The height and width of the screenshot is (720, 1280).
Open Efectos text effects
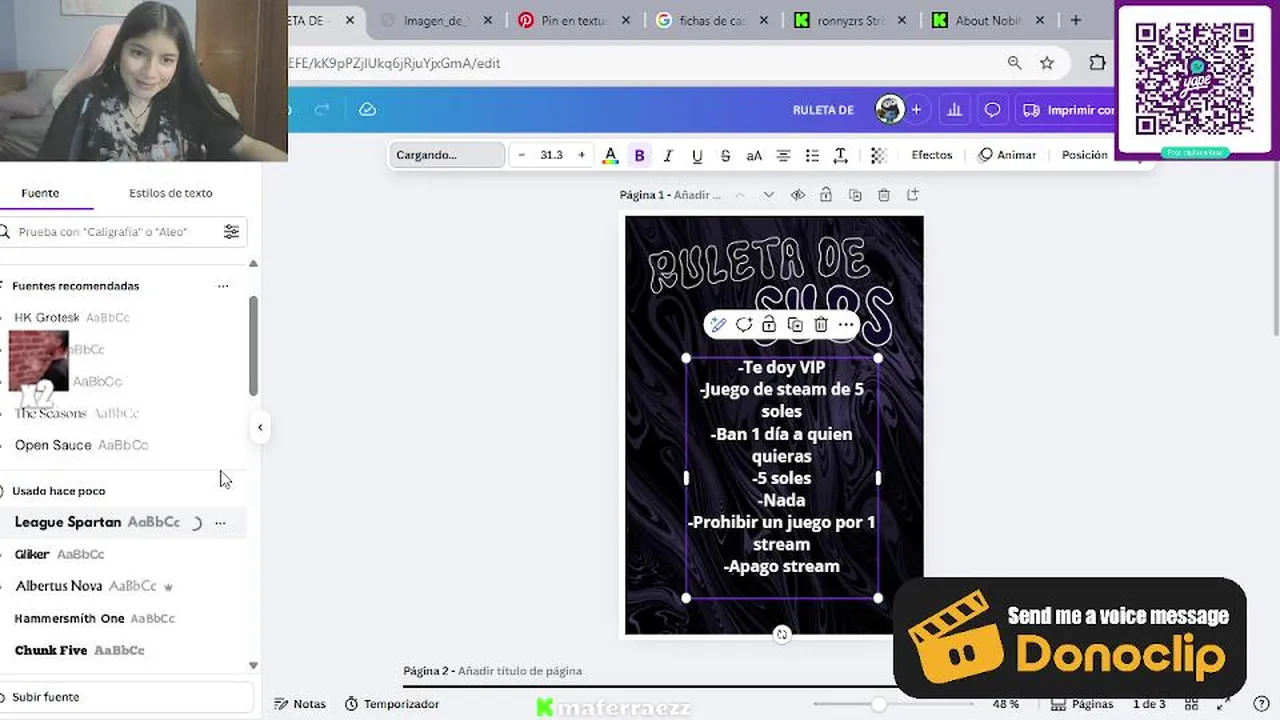coord(932,155)
